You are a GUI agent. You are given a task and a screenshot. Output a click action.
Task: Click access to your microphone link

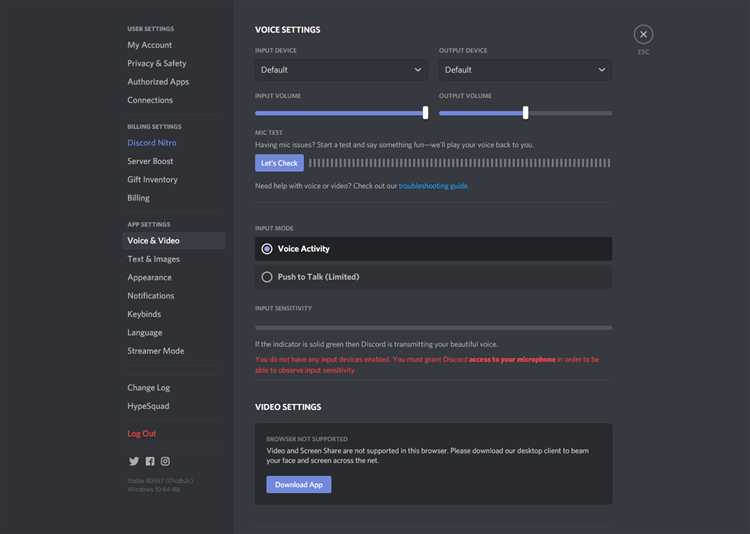[x=512, y=359]
